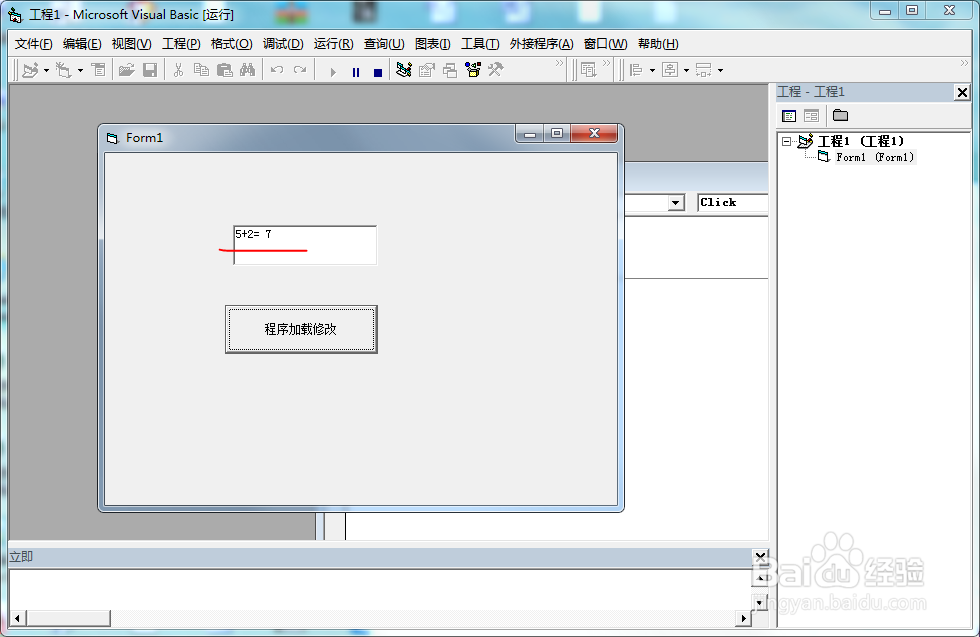Click the Save Project disk icon

pos(150,70)
